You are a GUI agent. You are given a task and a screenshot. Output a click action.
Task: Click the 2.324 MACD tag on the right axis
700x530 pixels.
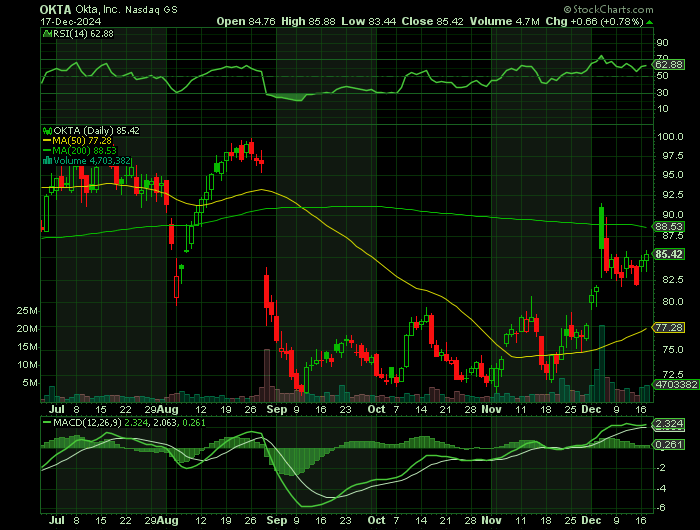tap(669, 424)
